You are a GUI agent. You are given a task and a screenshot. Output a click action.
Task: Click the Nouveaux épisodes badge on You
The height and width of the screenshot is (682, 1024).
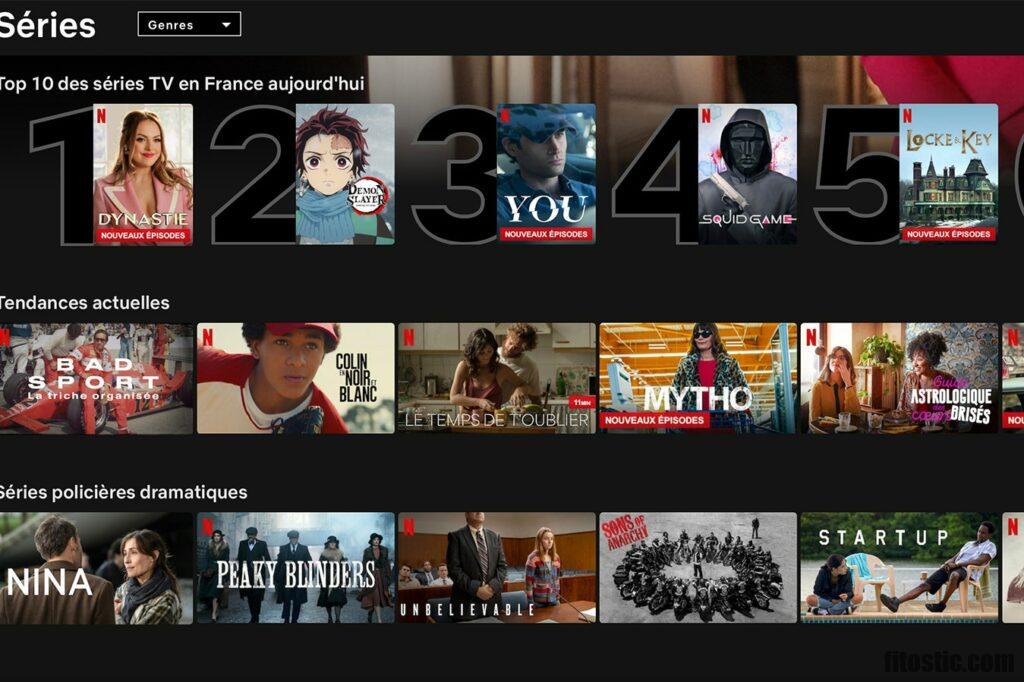[x=545, y=231]
